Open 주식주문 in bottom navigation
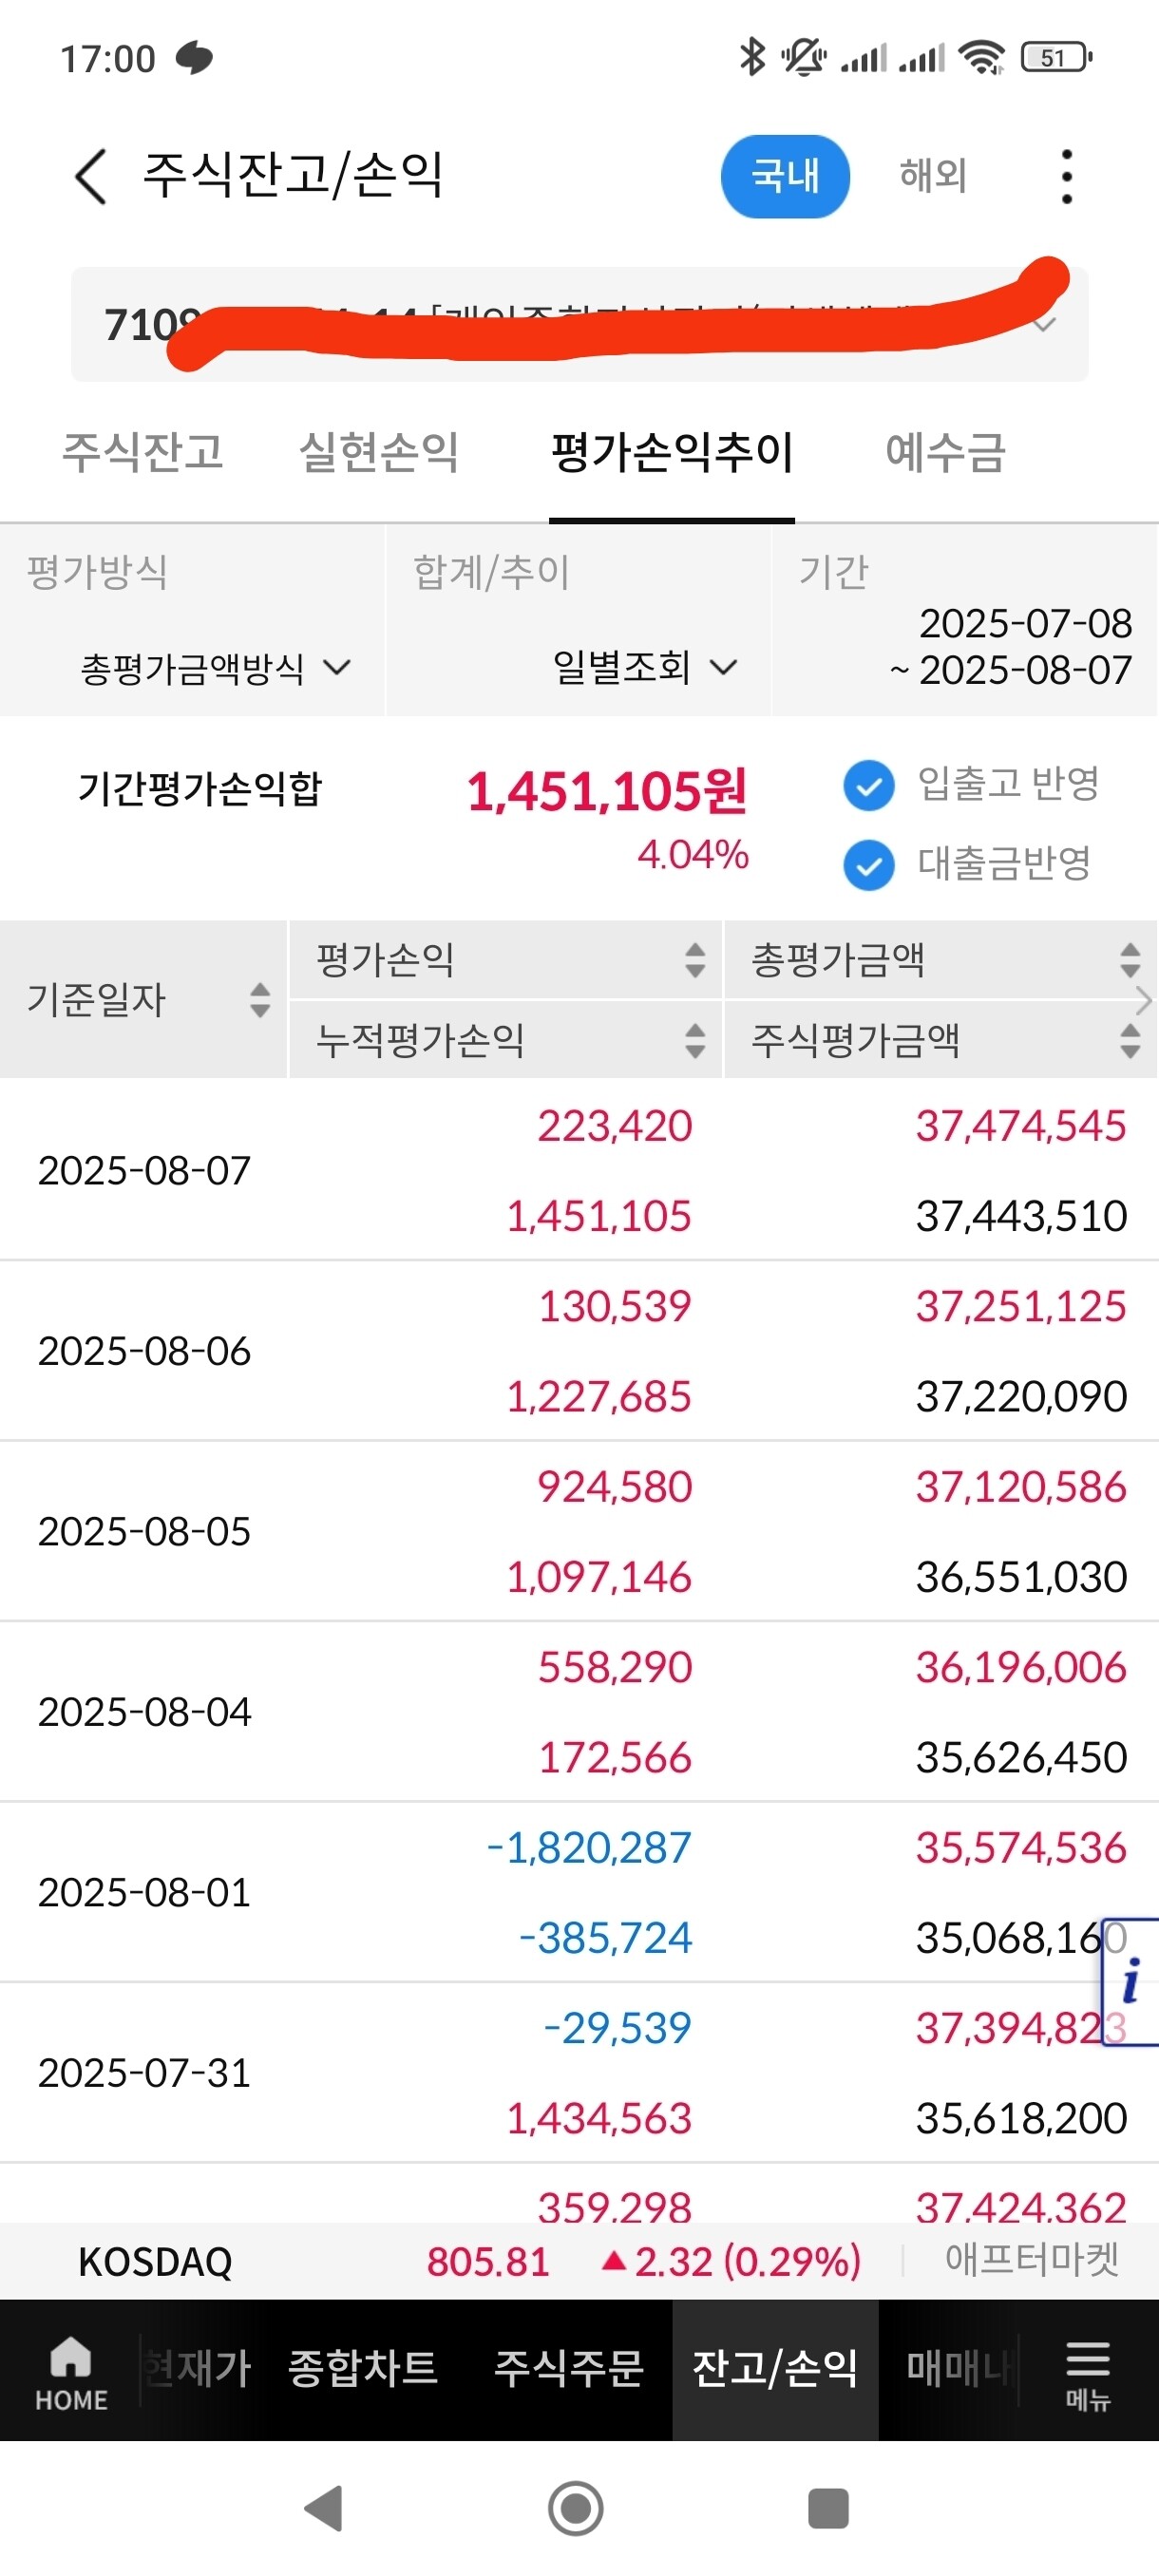 click(568, 2368)
